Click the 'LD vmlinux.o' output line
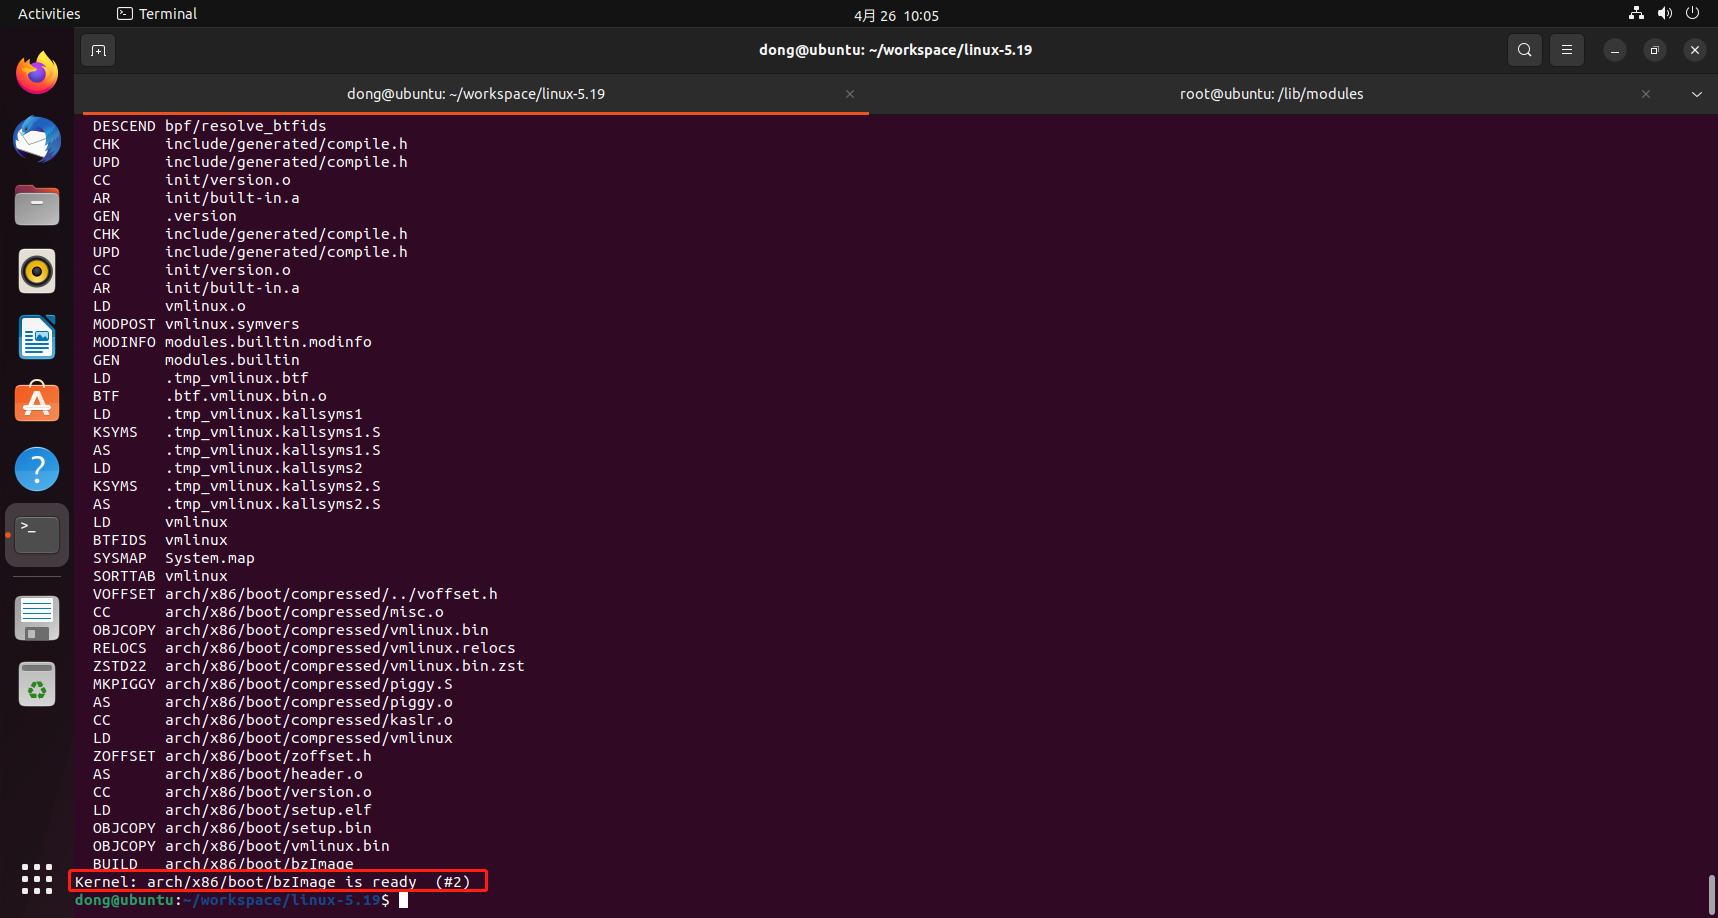The height and width of the screenshot is (918, 1718). tap(169, 306)
